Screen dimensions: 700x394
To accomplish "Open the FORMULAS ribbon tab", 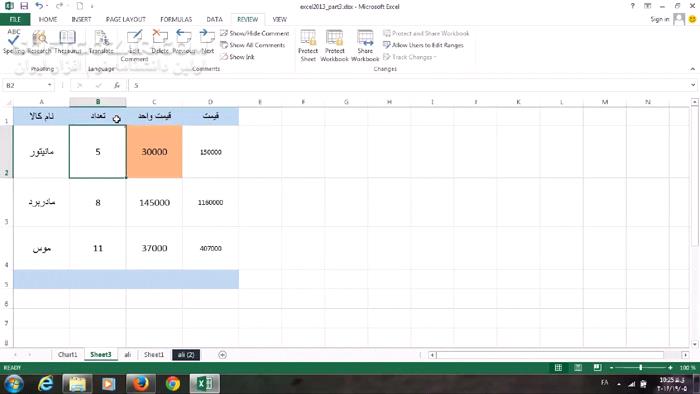I will (x=176, y=20).
